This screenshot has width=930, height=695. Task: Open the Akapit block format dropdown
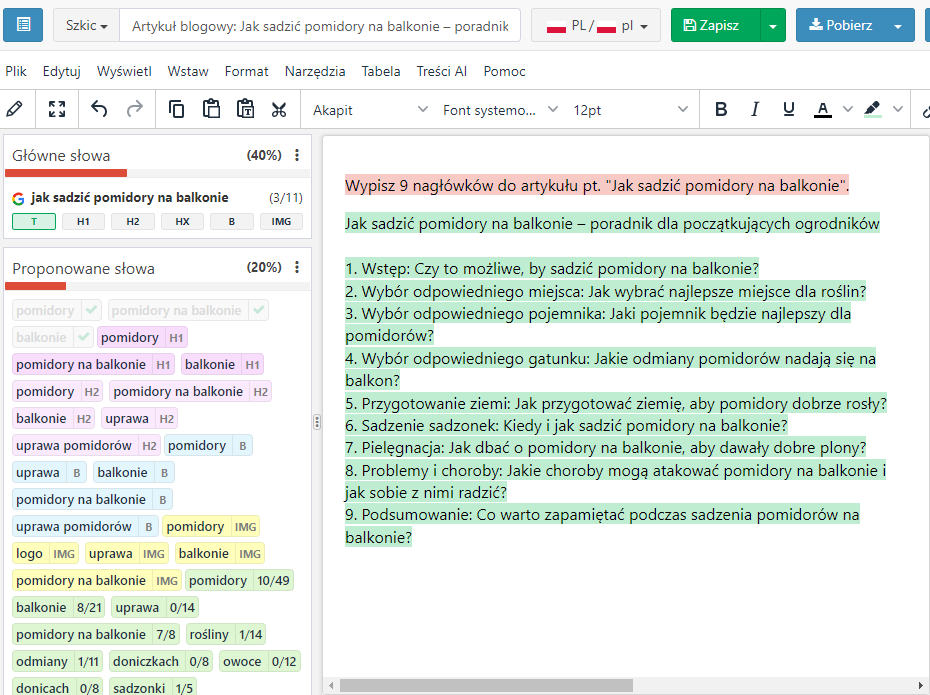tap(370, 110)
